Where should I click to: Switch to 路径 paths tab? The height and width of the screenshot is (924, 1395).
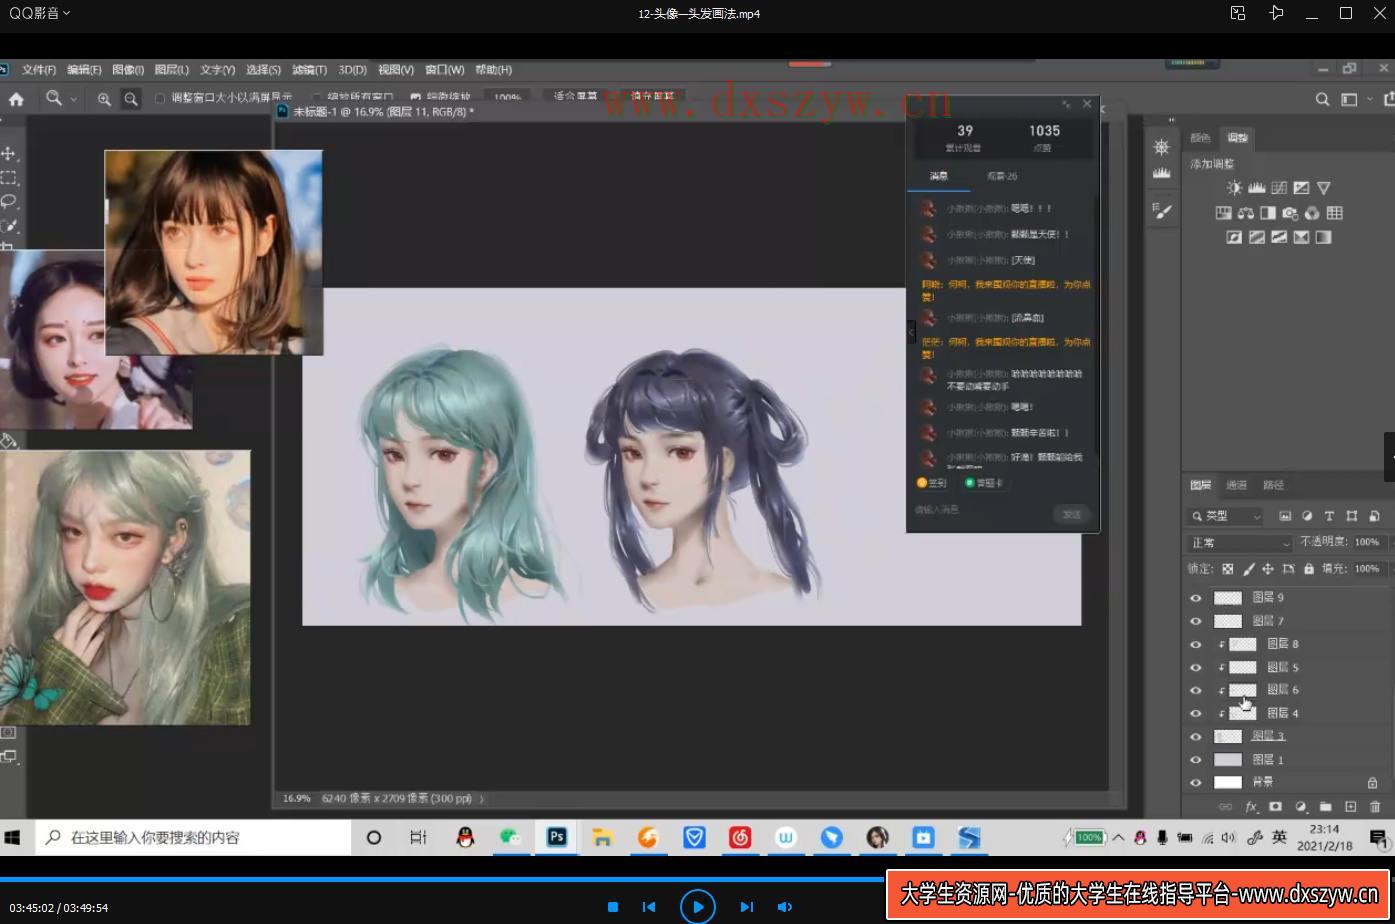click(x=1273, y=485)
